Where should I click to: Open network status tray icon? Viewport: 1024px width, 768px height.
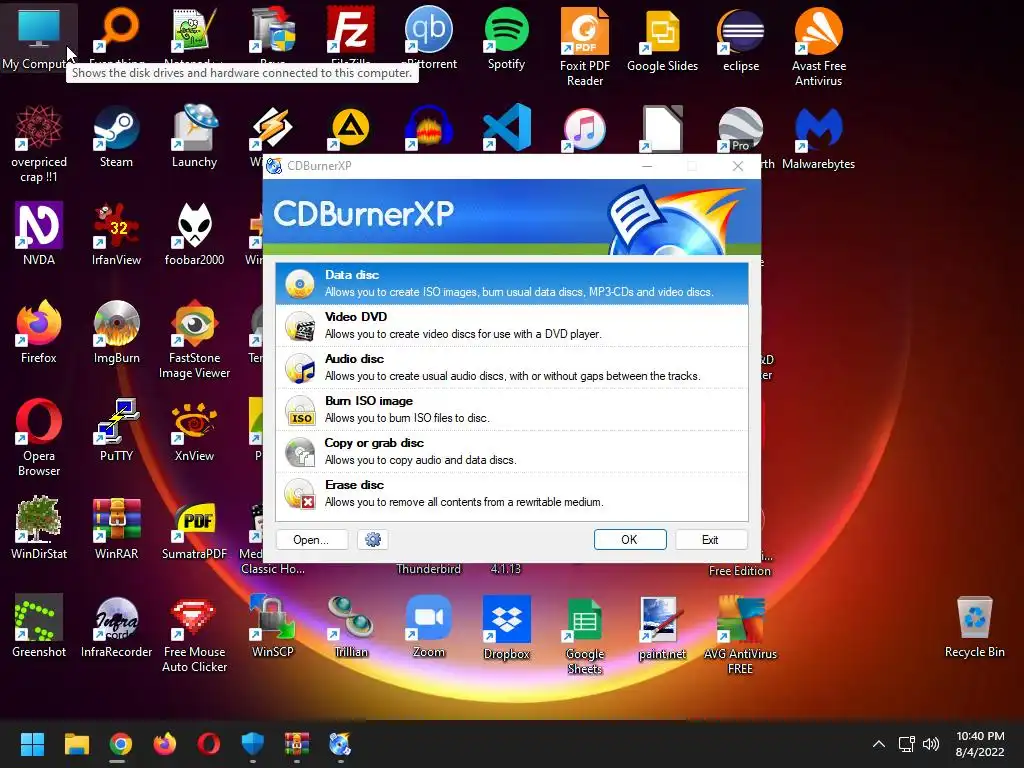tap(906, 744)
